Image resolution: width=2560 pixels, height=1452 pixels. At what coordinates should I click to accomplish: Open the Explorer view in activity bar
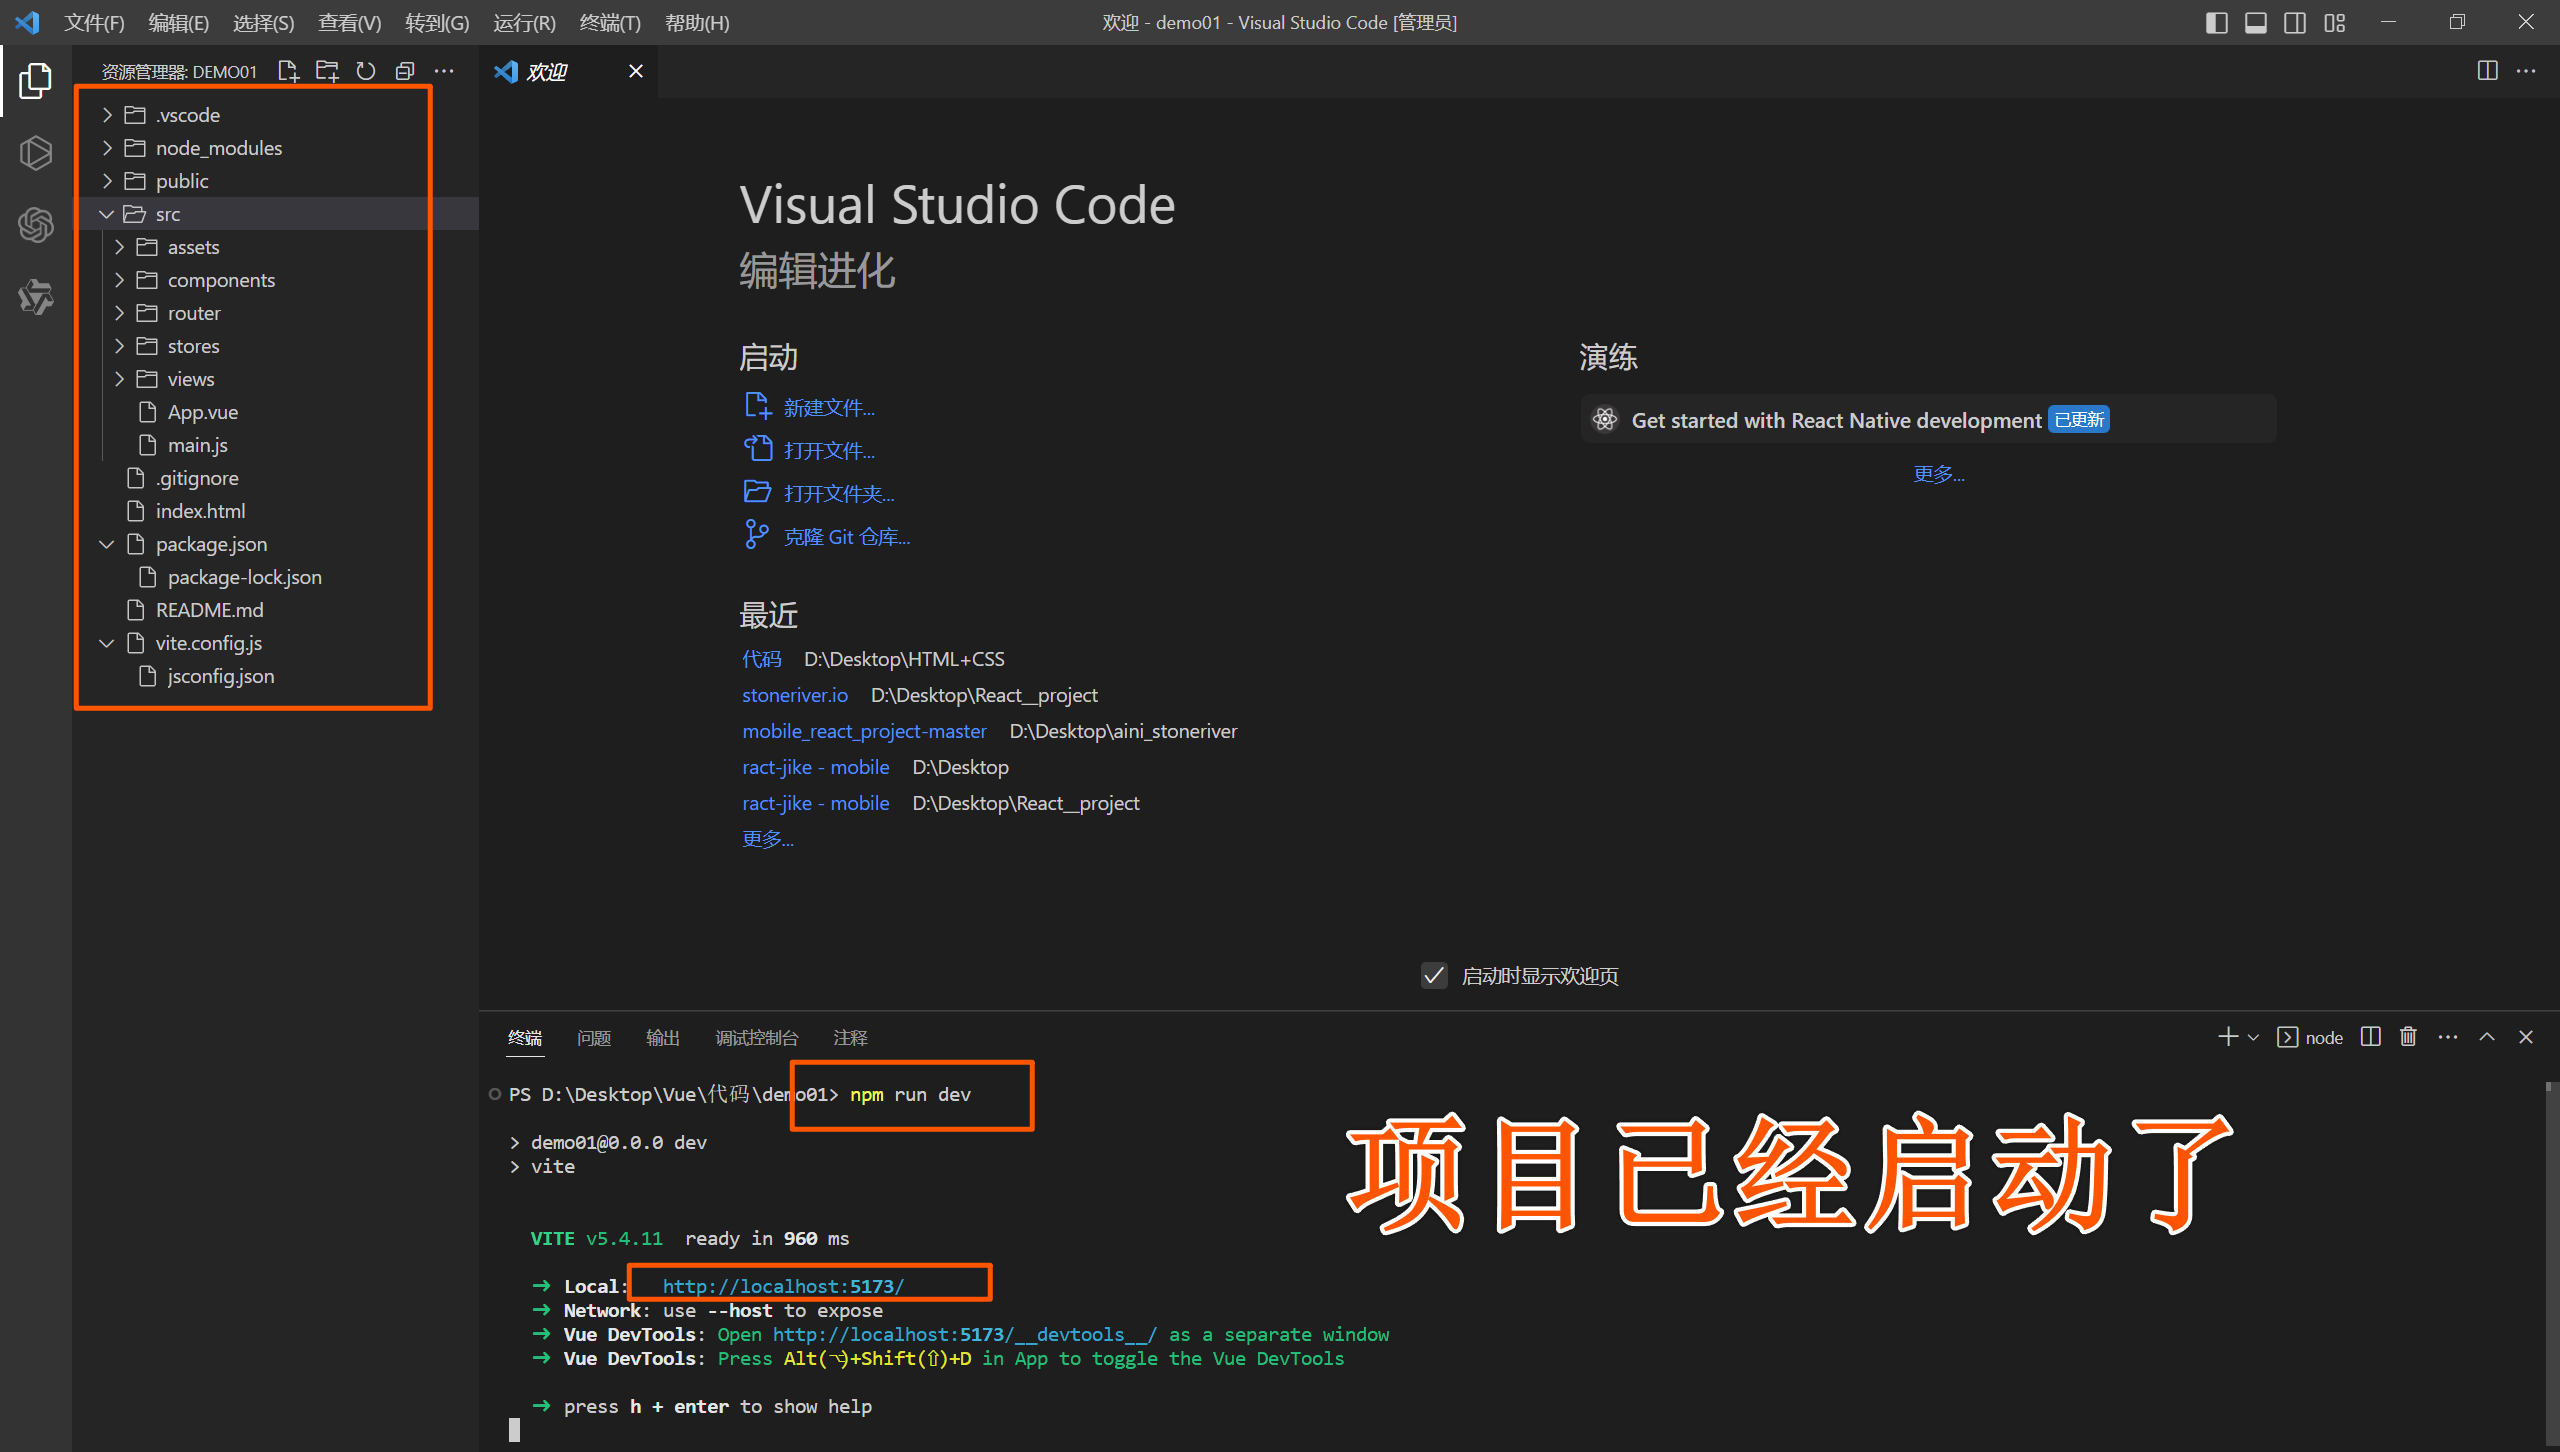tap(35, 80)
